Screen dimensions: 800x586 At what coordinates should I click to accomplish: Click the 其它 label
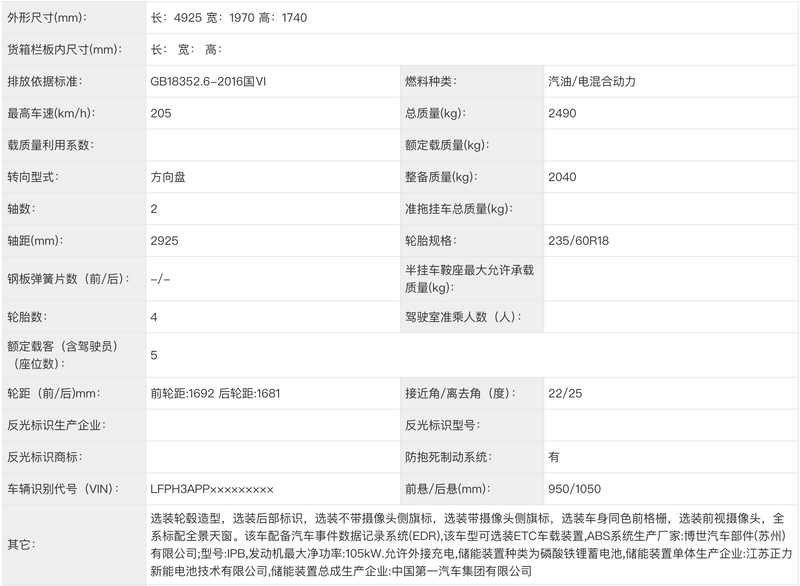[x=21, y=545]
